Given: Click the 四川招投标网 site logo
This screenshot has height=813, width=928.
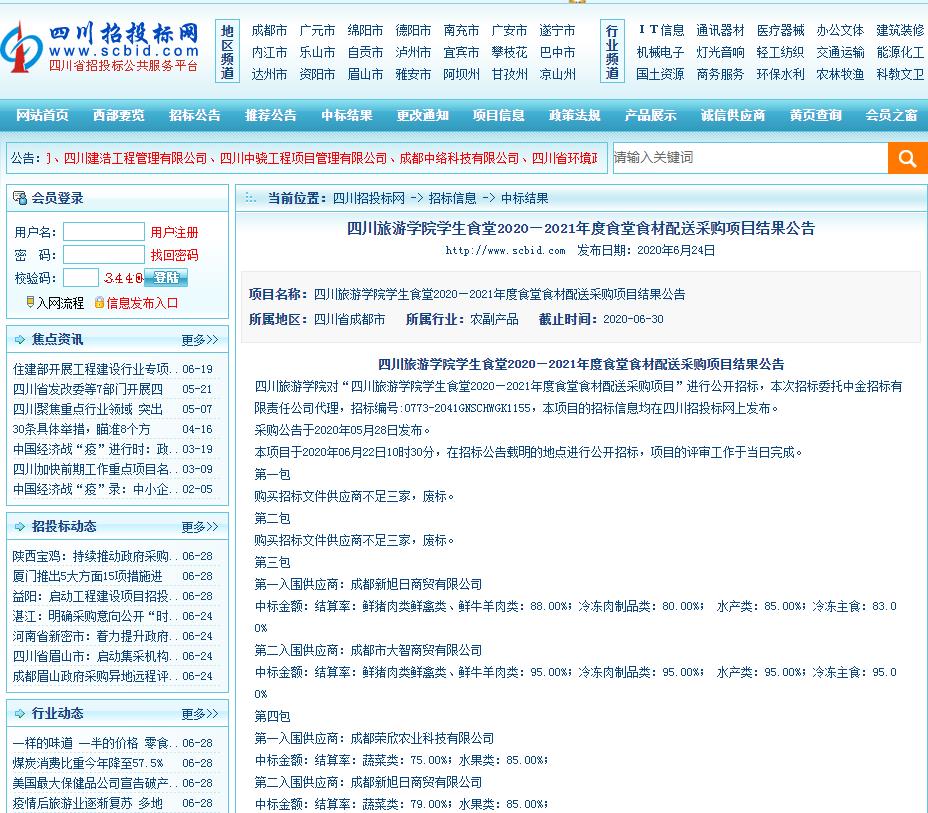Looking at the screenshot, I should (x=99, y=49).
